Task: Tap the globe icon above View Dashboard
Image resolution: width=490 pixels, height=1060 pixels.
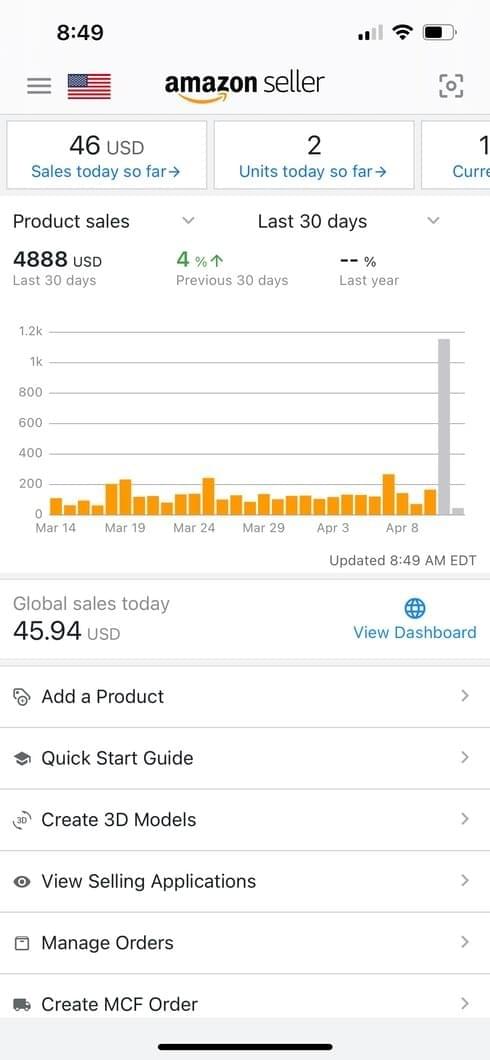Action: pyautogui.click(x=414, y=608)
